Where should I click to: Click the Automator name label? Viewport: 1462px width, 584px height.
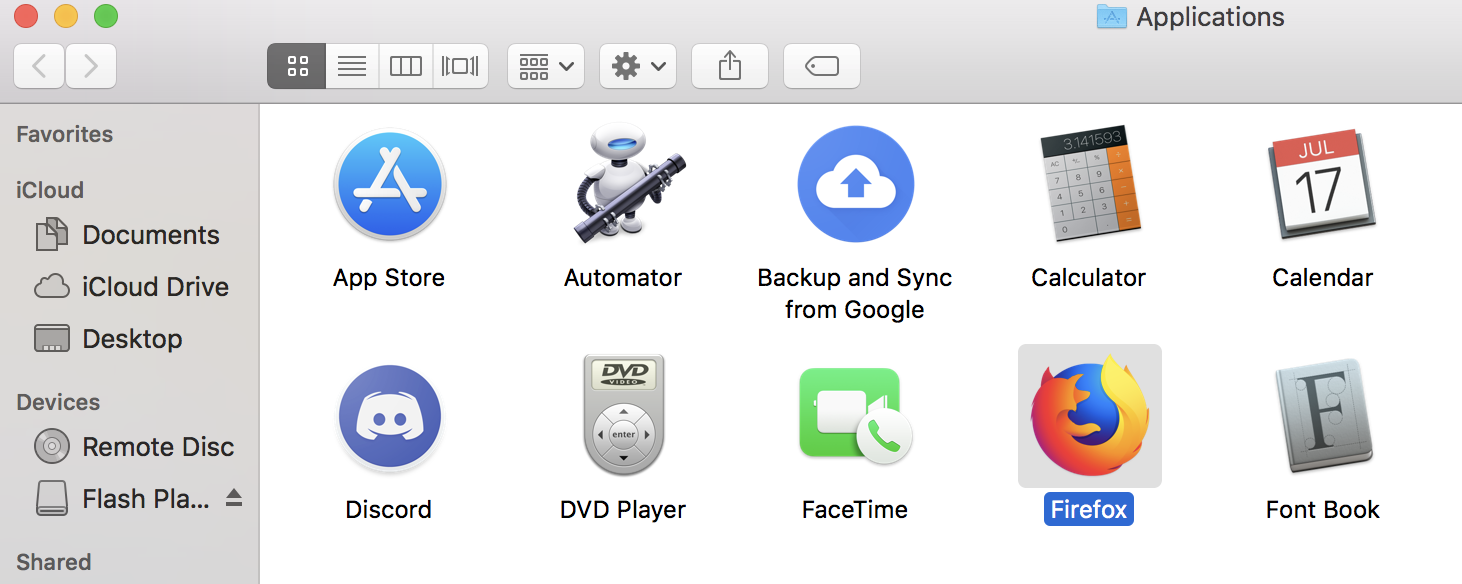623,278
